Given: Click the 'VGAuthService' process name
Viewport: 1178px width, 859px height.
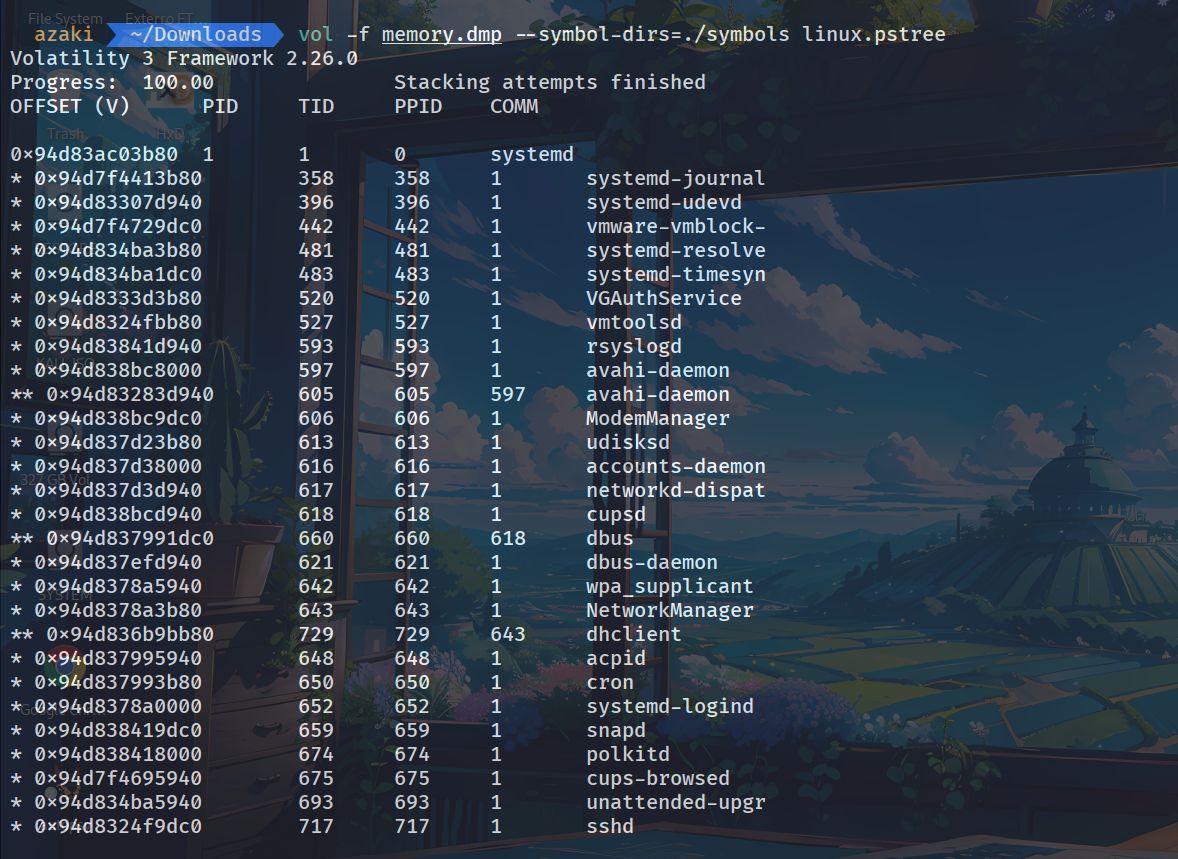Looking at the screenshot, I should point(664,299).
